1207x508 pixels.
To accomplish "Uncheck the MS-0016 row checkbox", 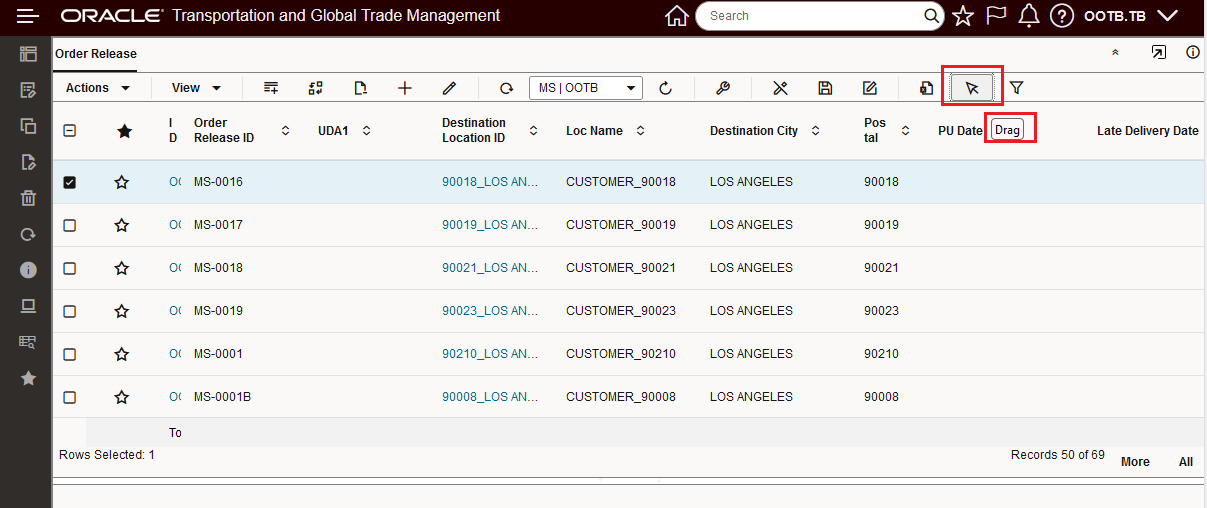I will point(70,182).
